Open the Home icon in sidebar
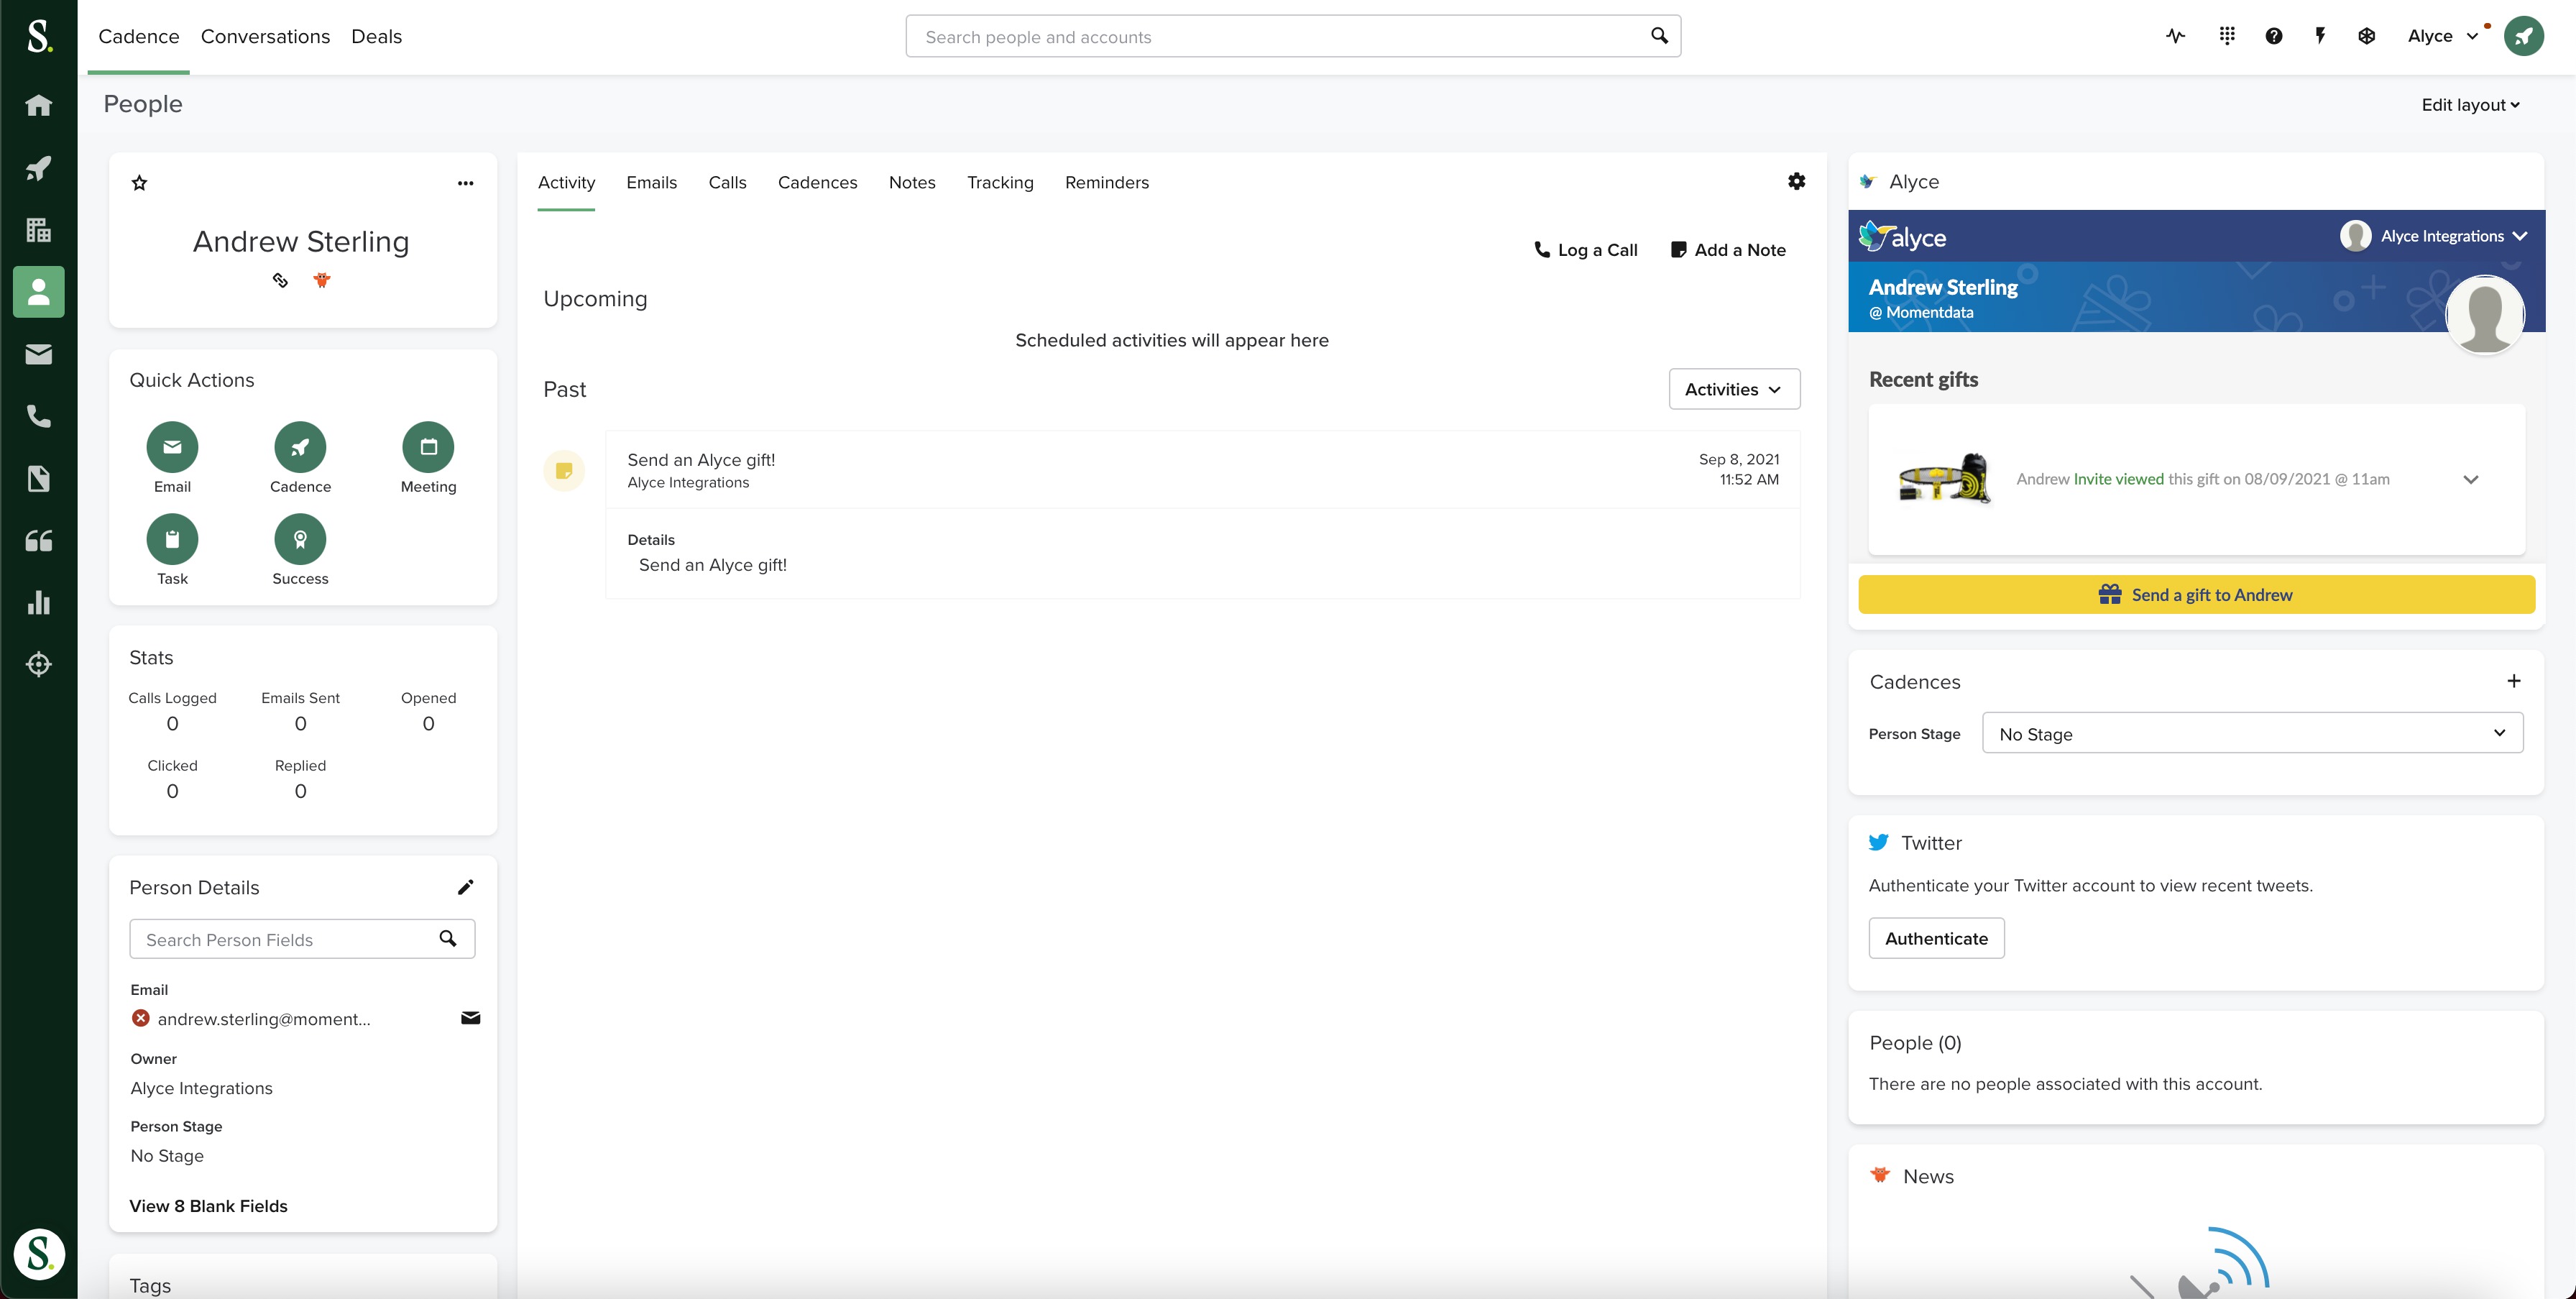The image size is (2576, 1299). tap(38, 106)
